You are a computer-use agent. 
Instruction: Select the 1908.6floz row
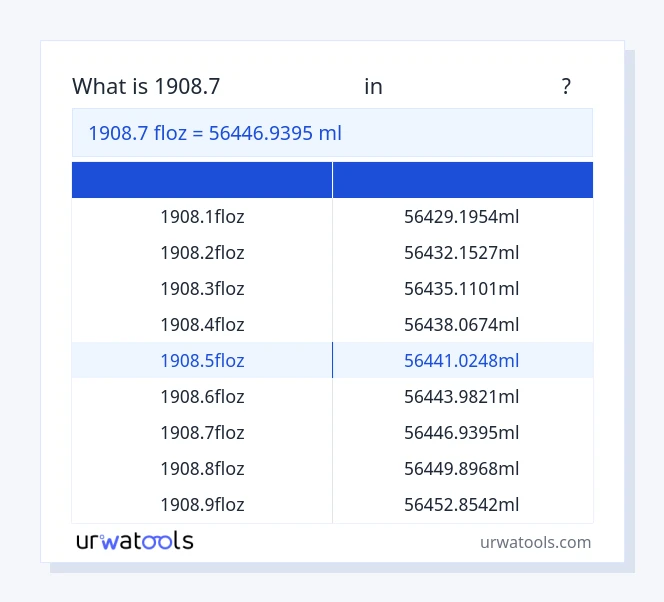(202, 397)
